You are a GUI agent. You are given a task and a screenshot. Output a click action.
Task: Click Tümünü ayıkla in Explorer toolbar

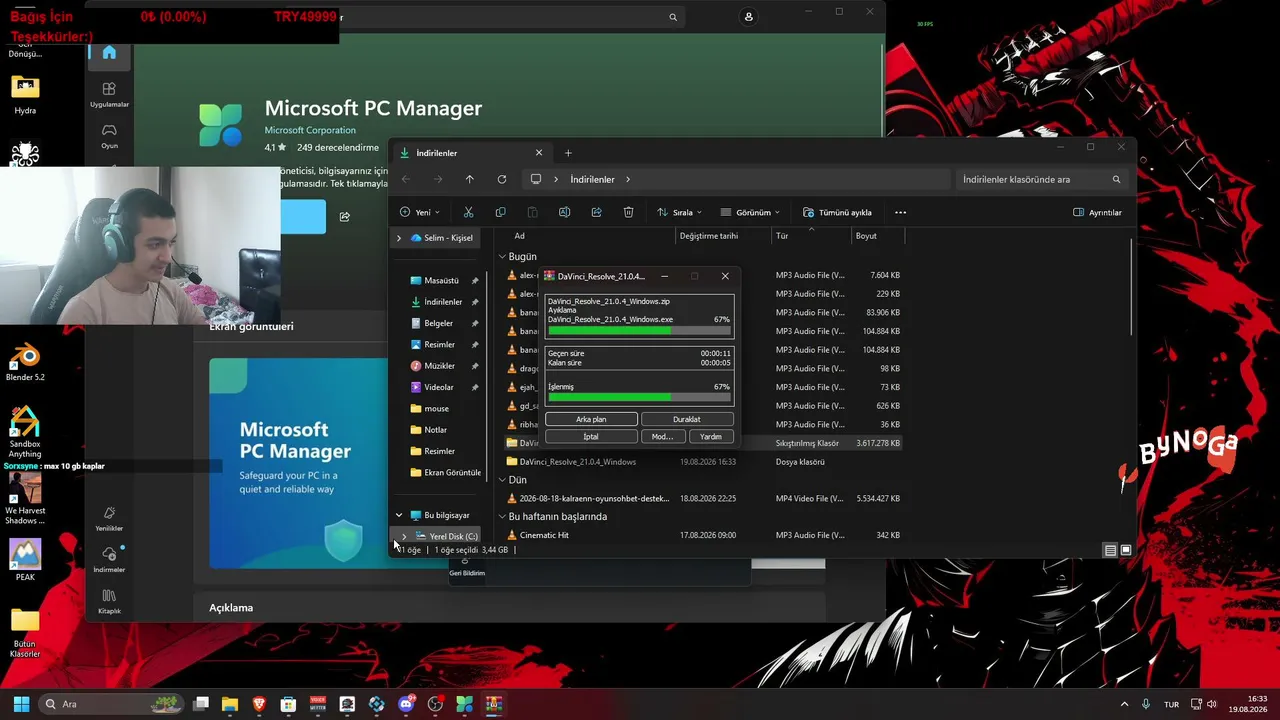(x=837, y=212)
